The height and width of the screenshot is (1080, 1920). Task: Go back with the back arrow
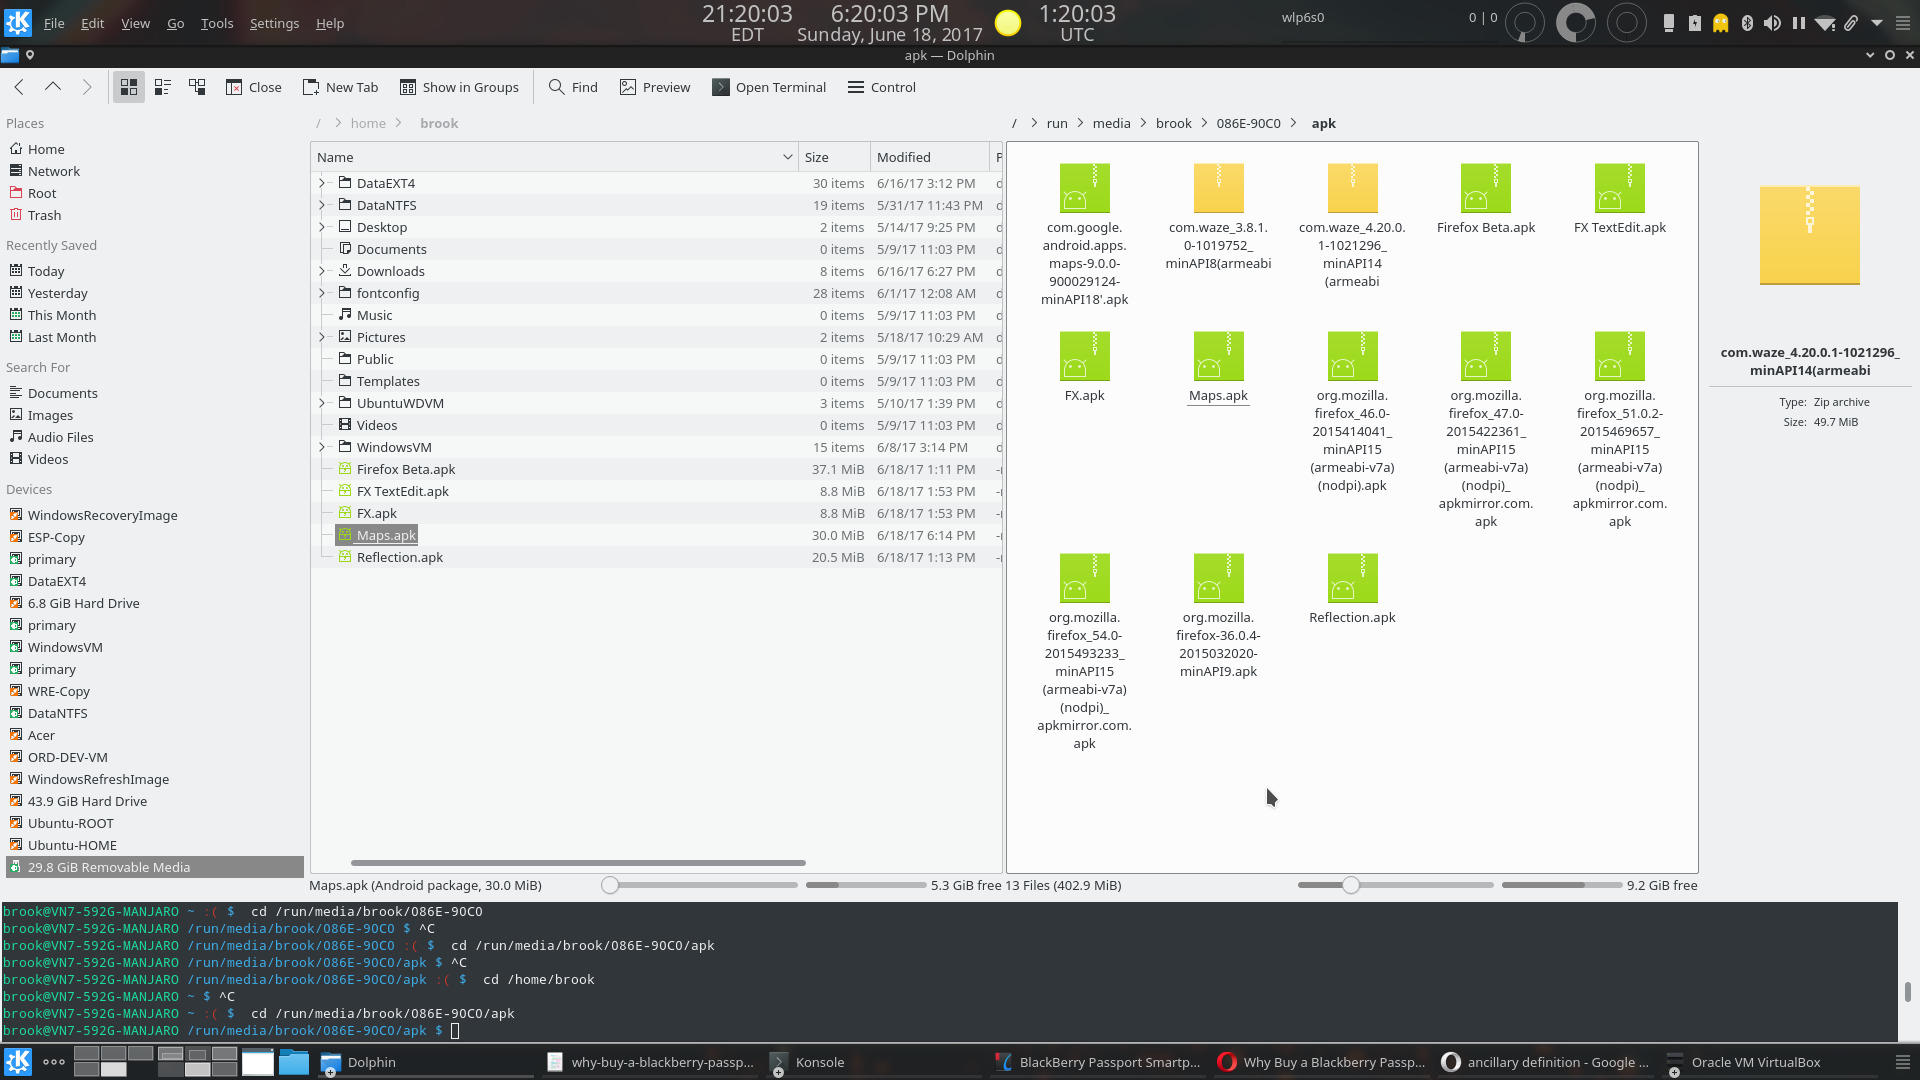tap(19, 87)
